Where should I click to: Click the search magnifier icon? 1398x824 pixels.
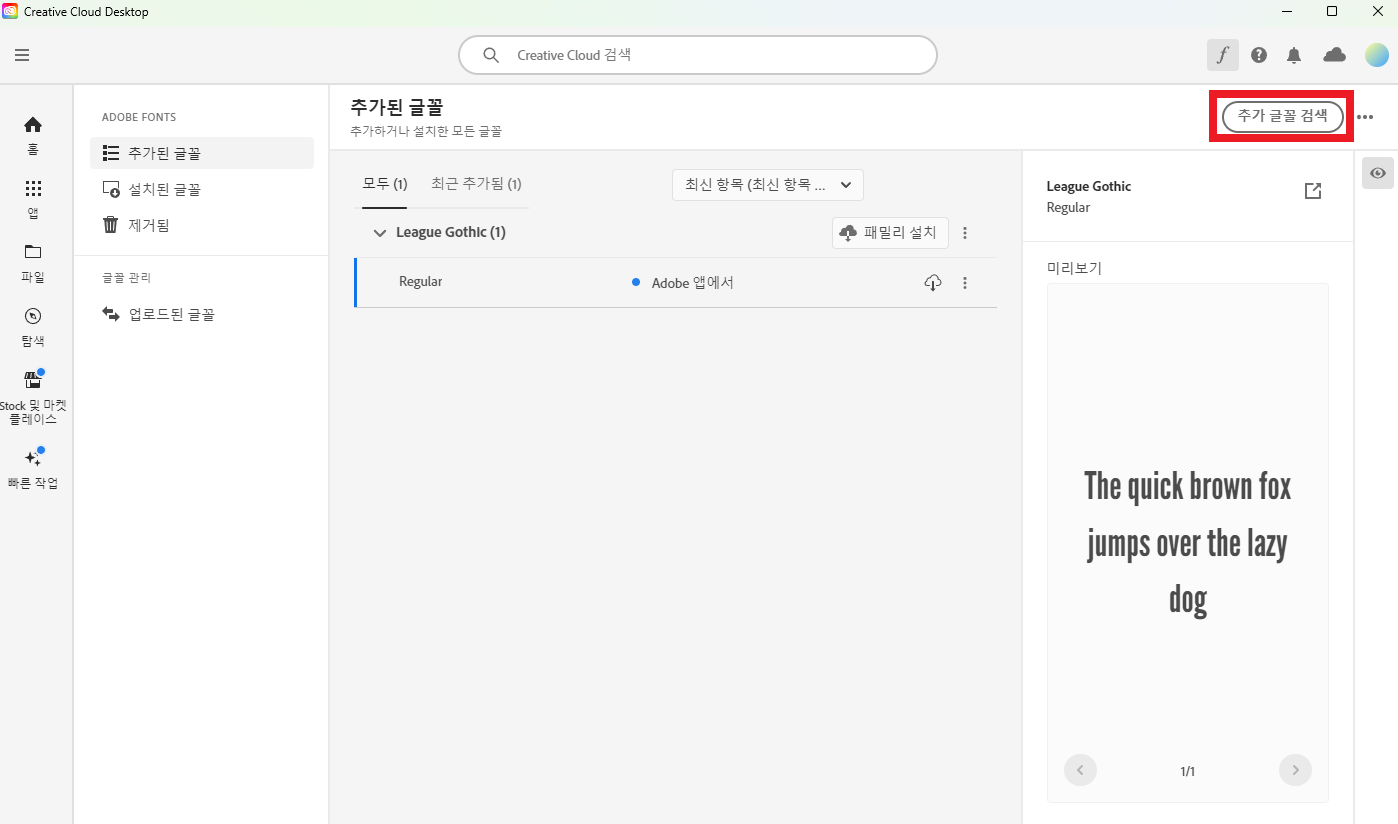click(x=491, y=55)
